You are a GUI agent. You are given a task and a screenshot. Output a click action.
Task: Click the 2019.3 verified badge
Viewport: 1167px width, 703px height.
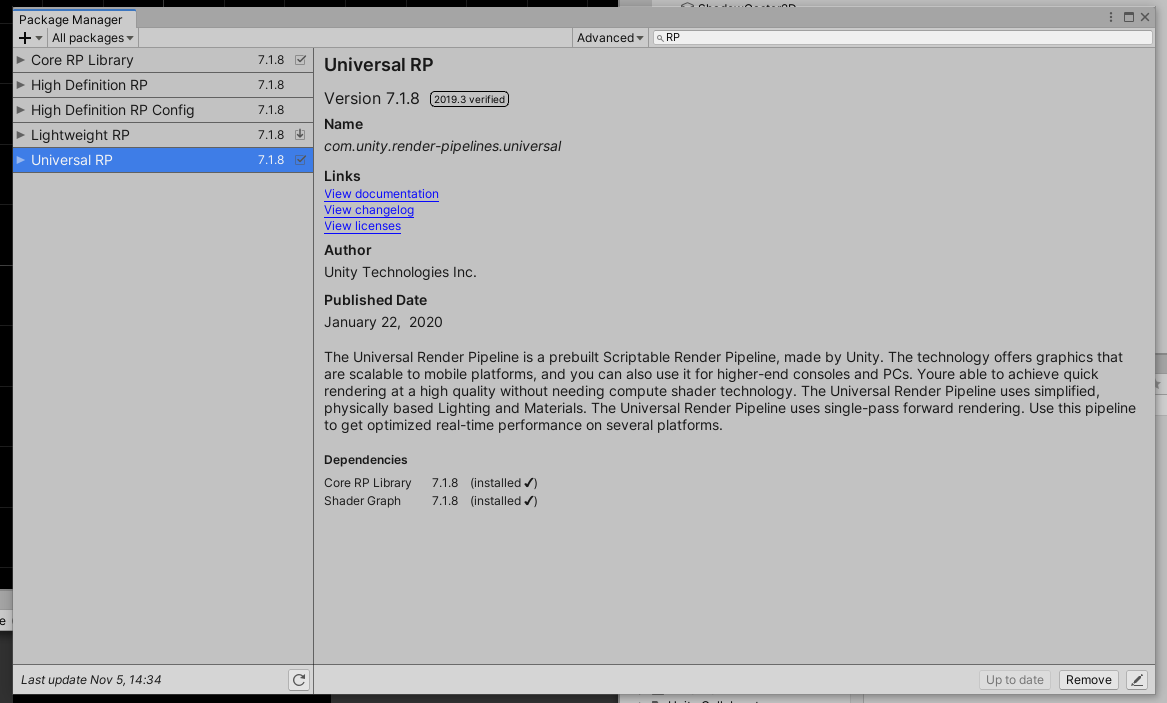click(470, 99)
